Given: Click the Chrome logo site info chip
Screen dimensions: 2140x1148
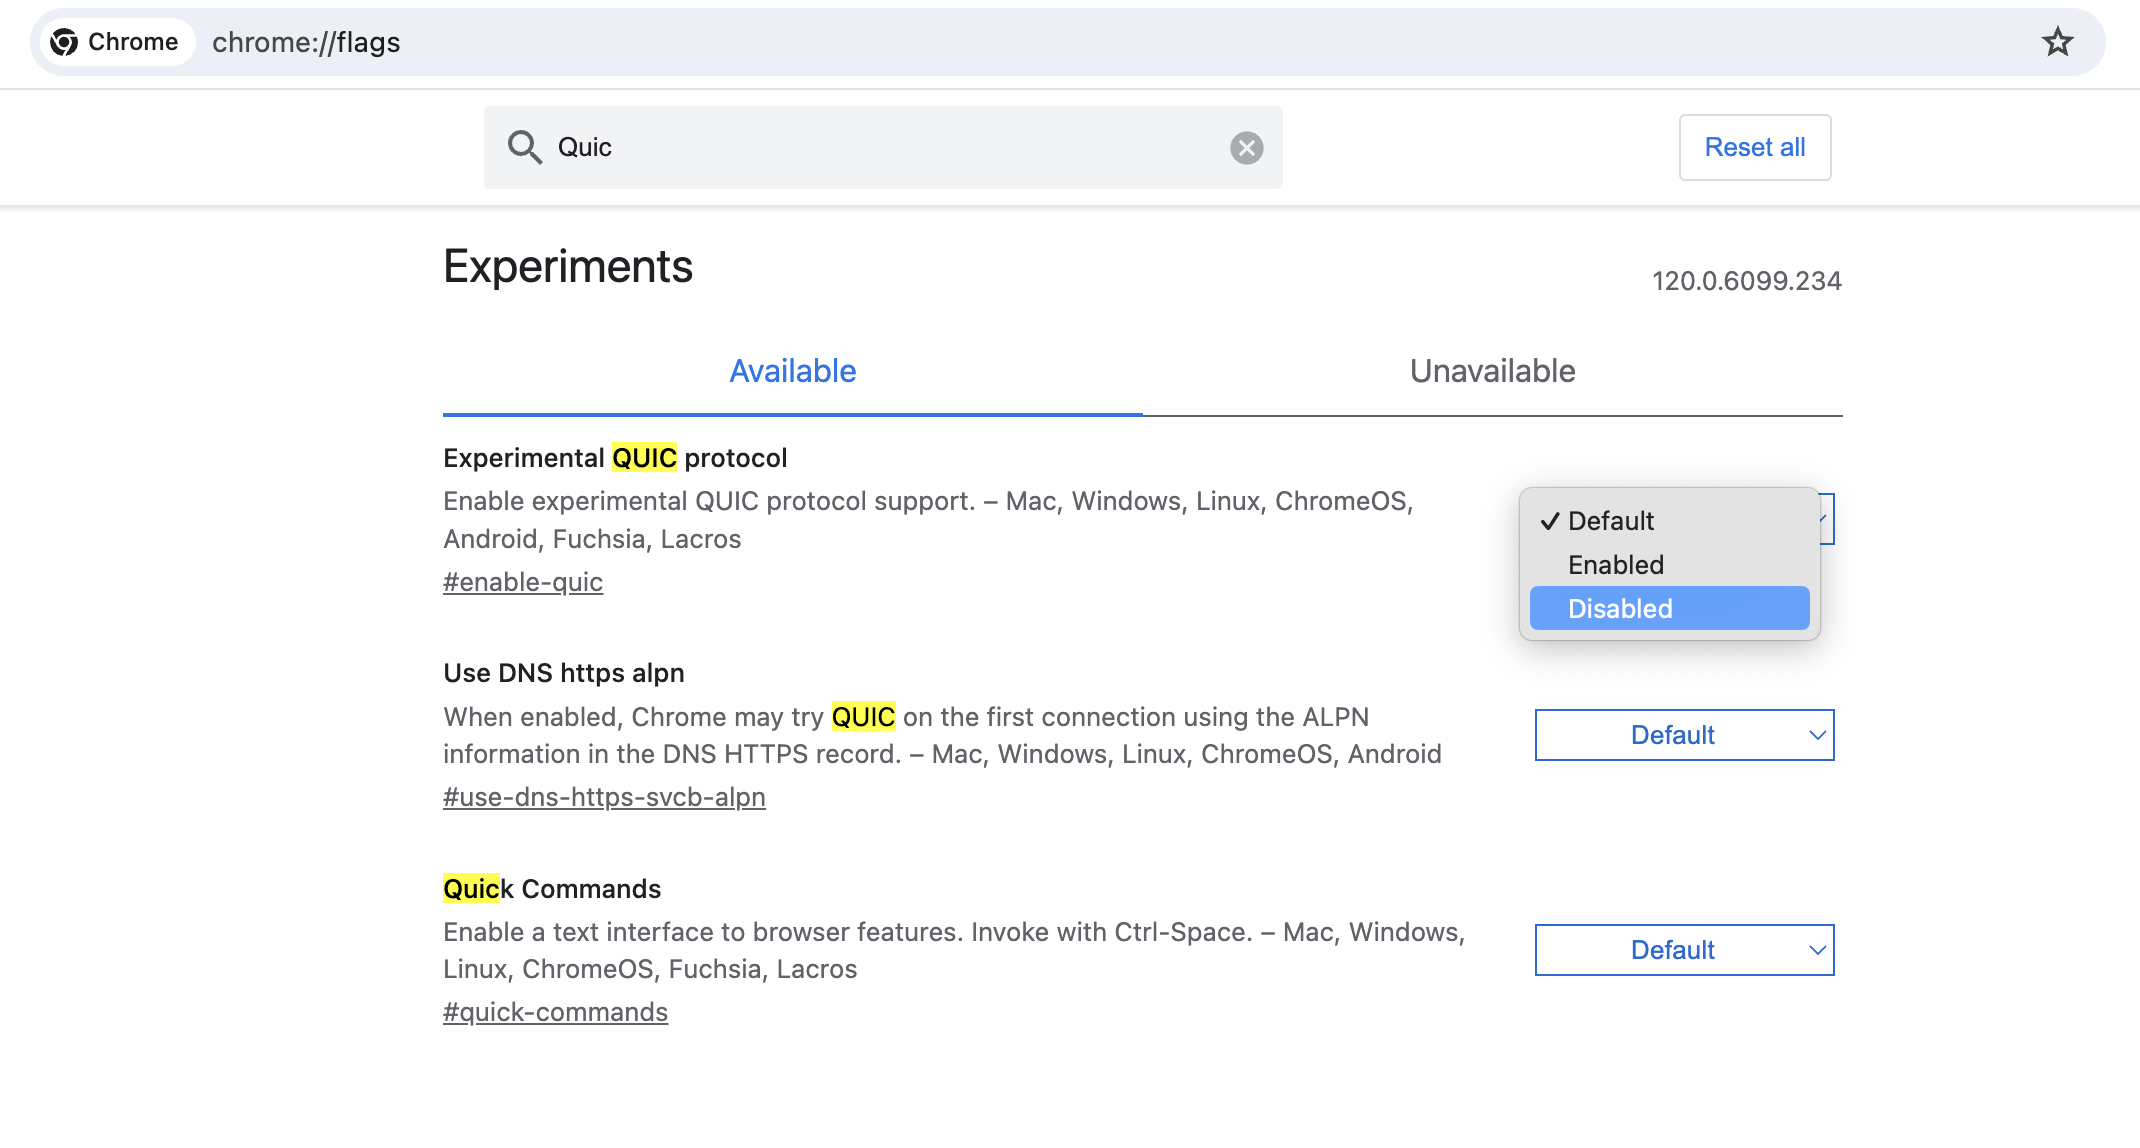Looking at the screenshot, I should 116,42.
